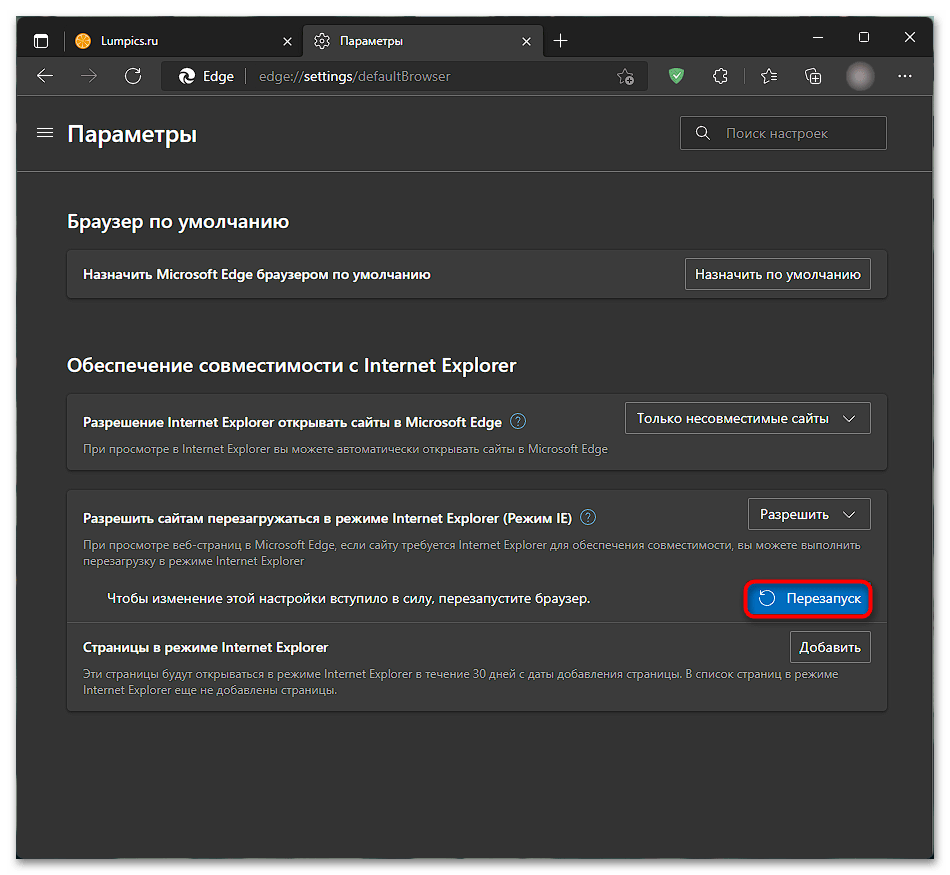This screenshot has height=875, width=950.
Task: Click the Edge logo in the address bar
Action: (187, 76)
